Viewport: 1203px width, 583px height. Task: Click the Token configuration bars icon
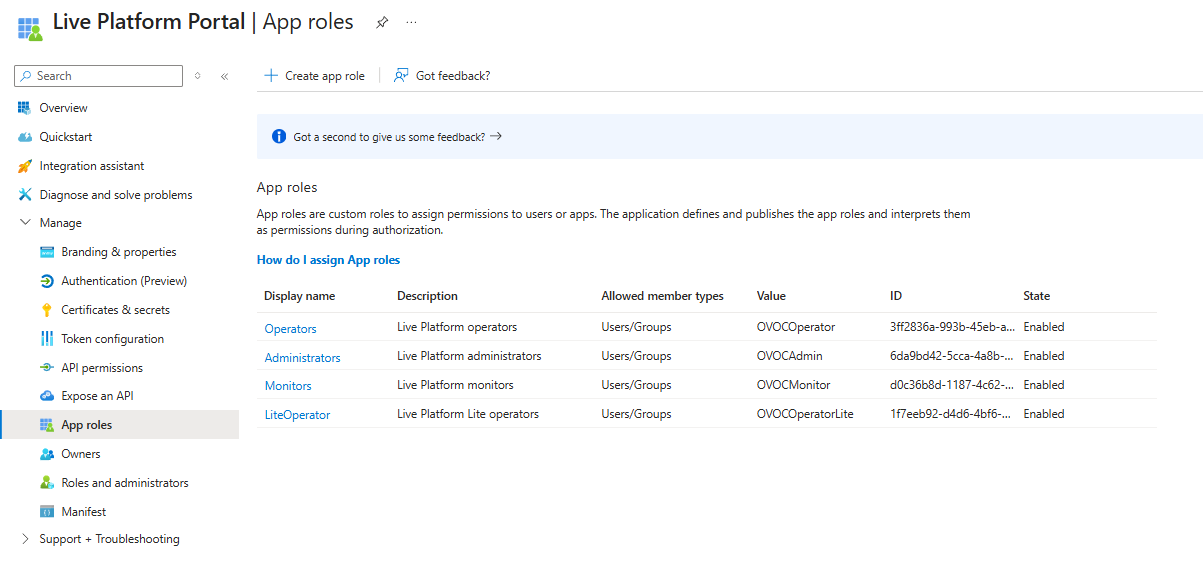click(x=46, y=339)
